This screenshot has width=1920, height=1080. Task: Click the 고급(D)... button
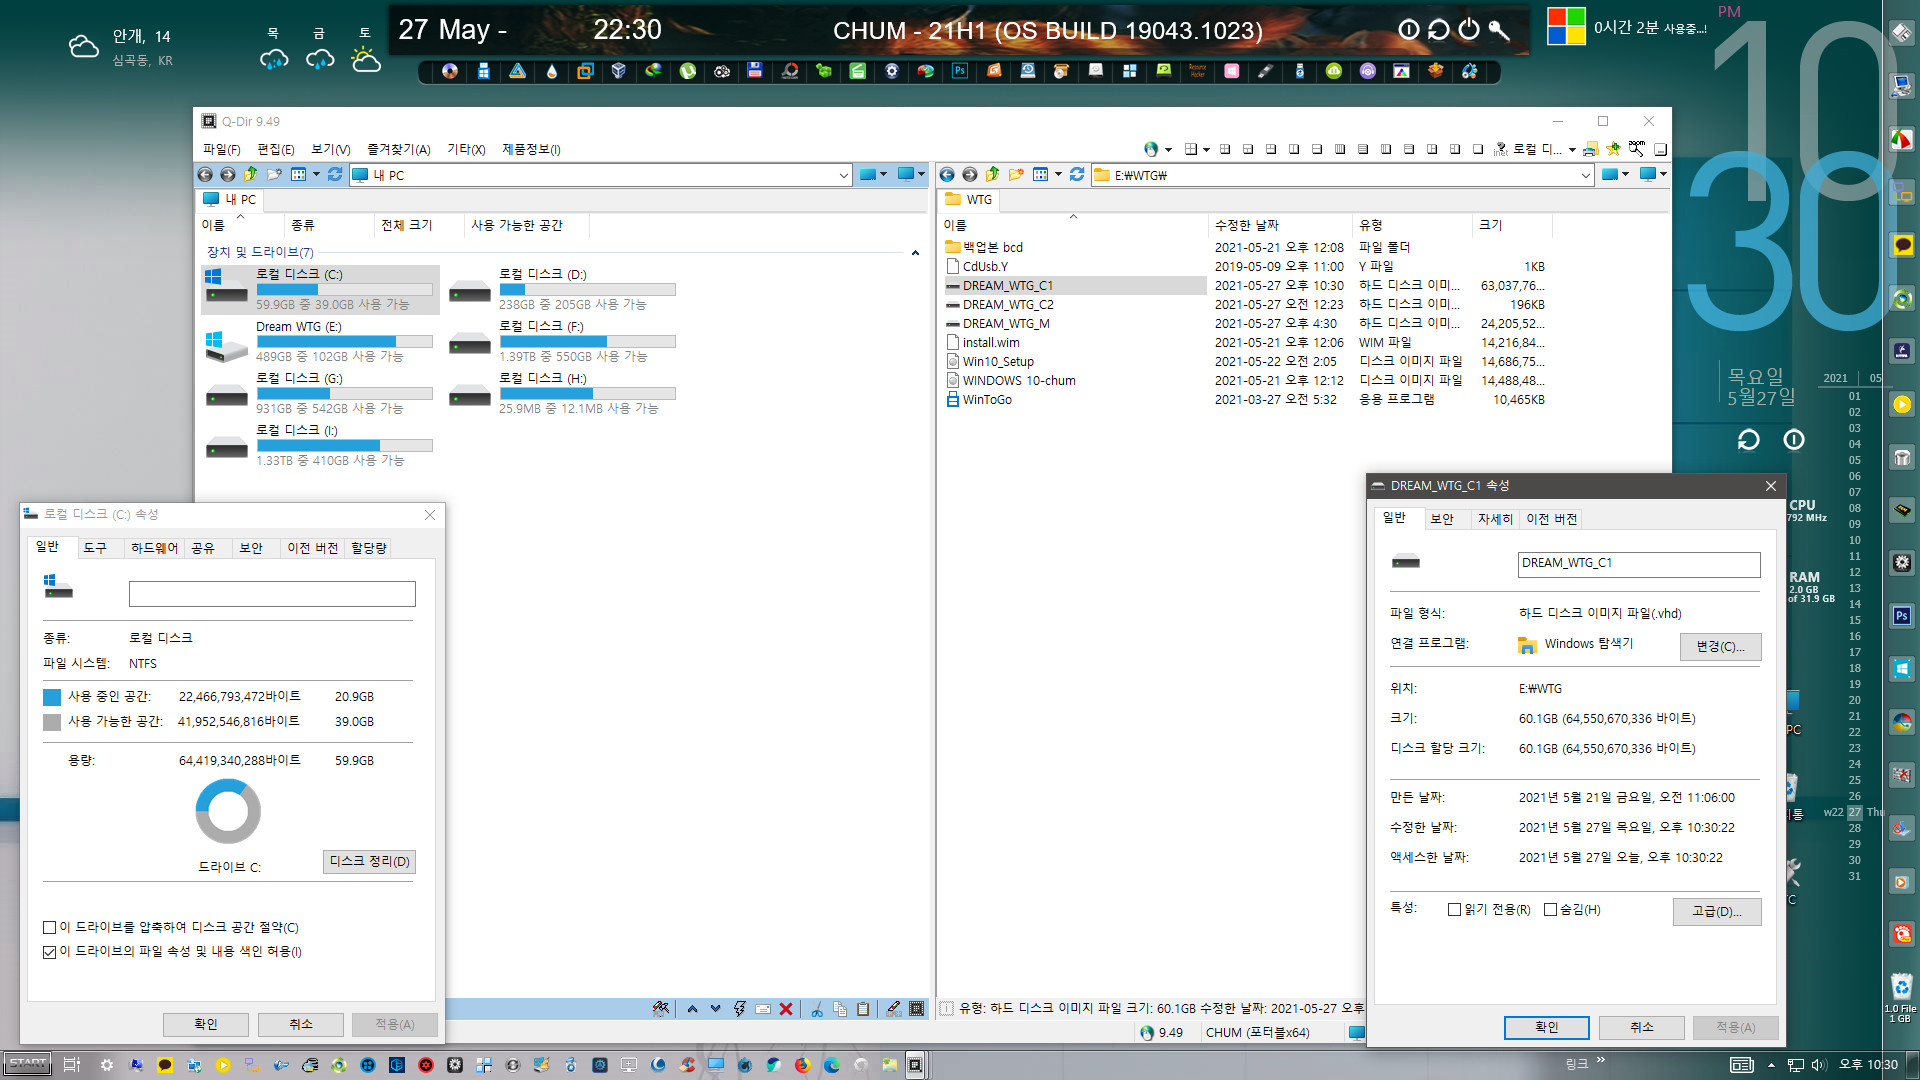pyautogui.click(x=1717, y=911)
